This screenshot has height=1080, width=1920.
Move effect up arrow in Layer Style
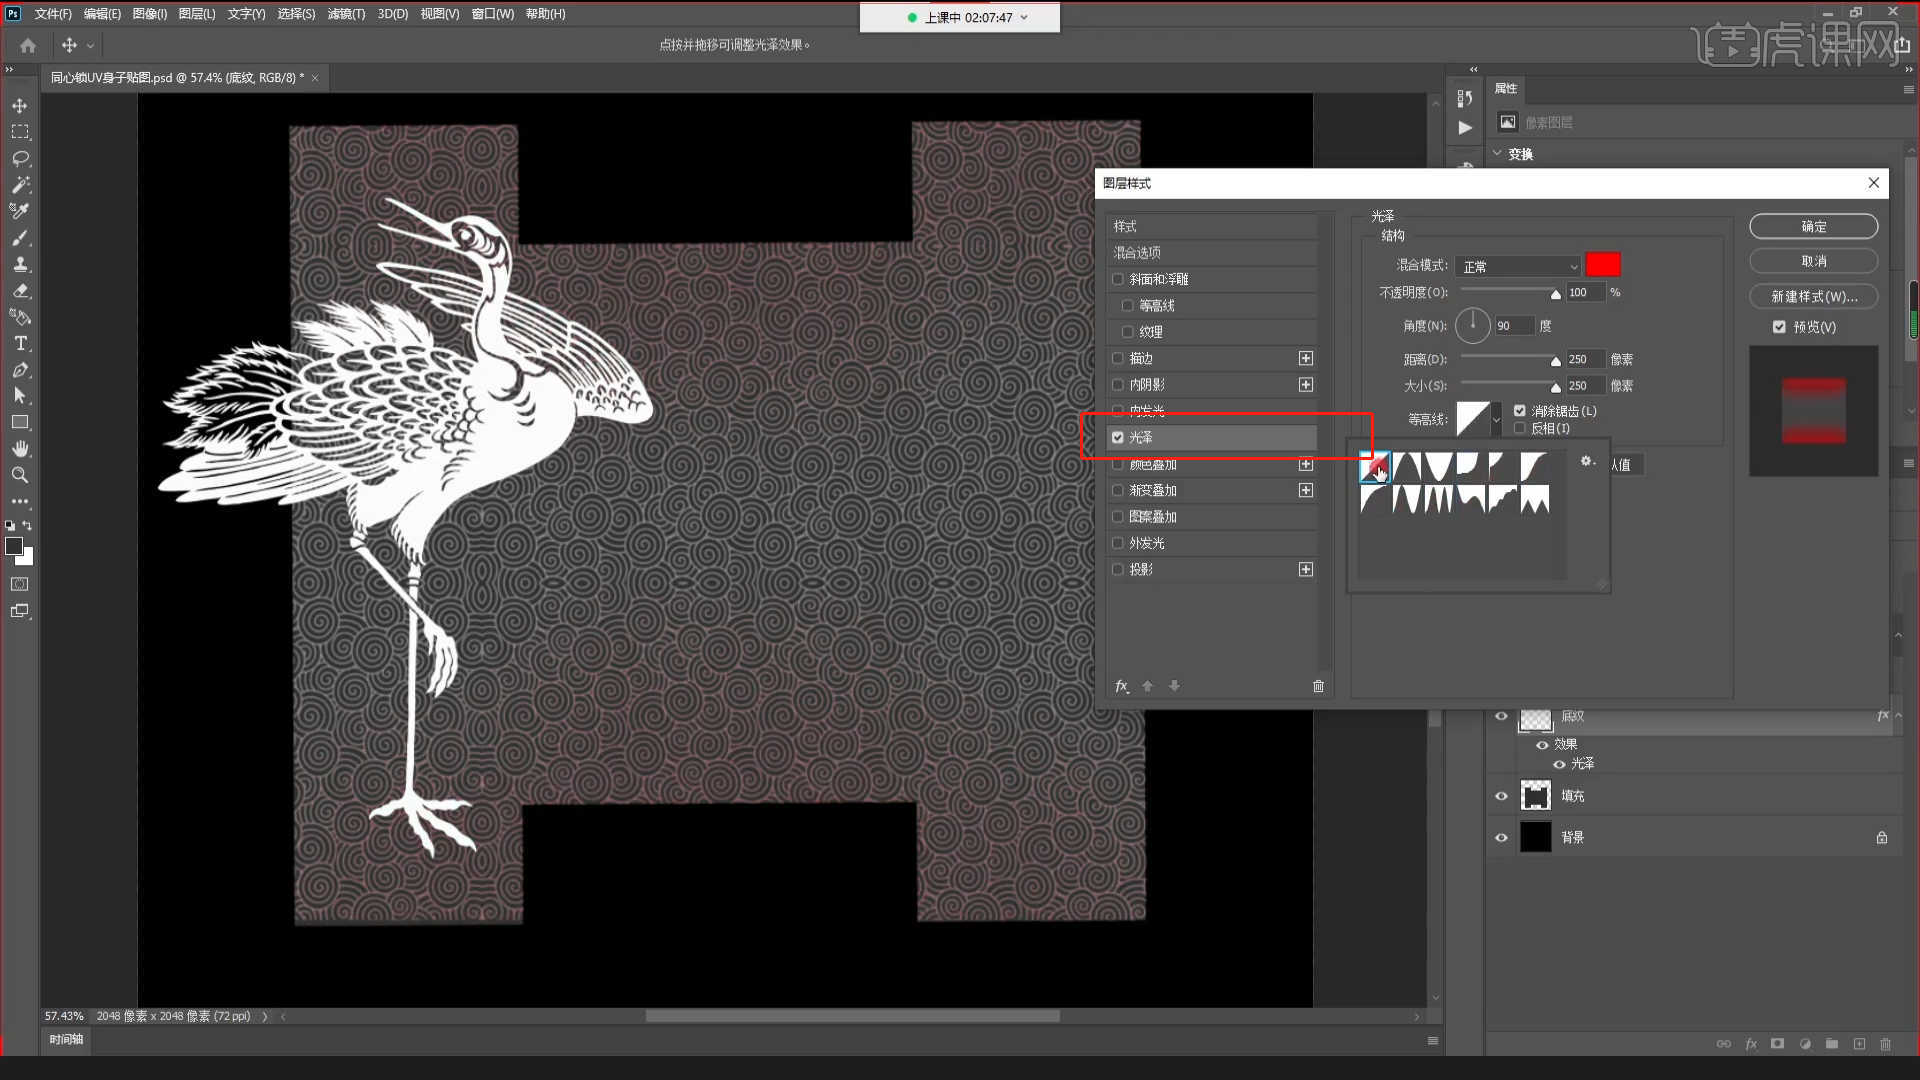click(1148, 686)
